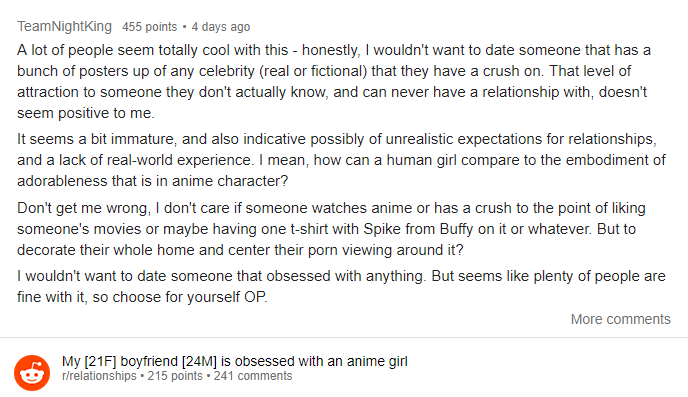688x397 pixels.
Task: Go to the r/relationships subreddit
Action: pyautogui.click(x=99, y=376)
